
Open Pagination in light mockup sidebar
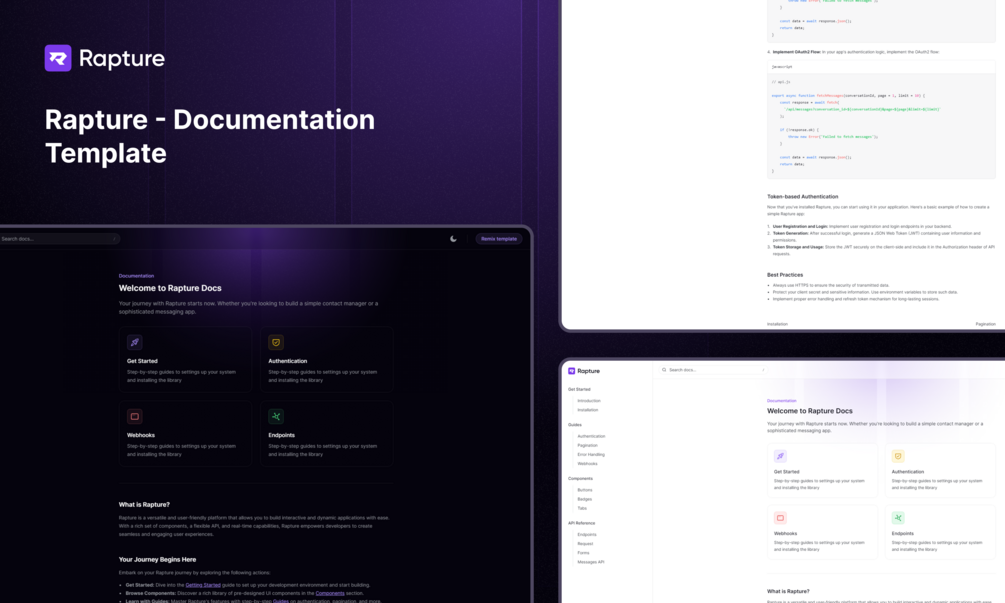pyautogui.click(x=587, y=445)
